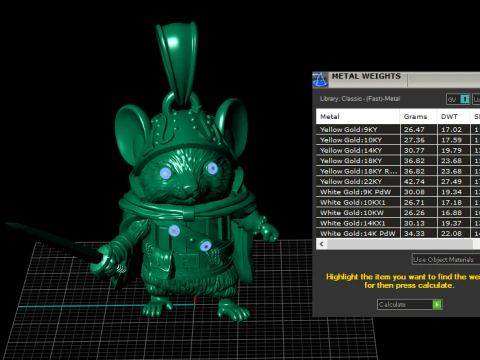Click the 22.08 DWT cell

point(454,233)
